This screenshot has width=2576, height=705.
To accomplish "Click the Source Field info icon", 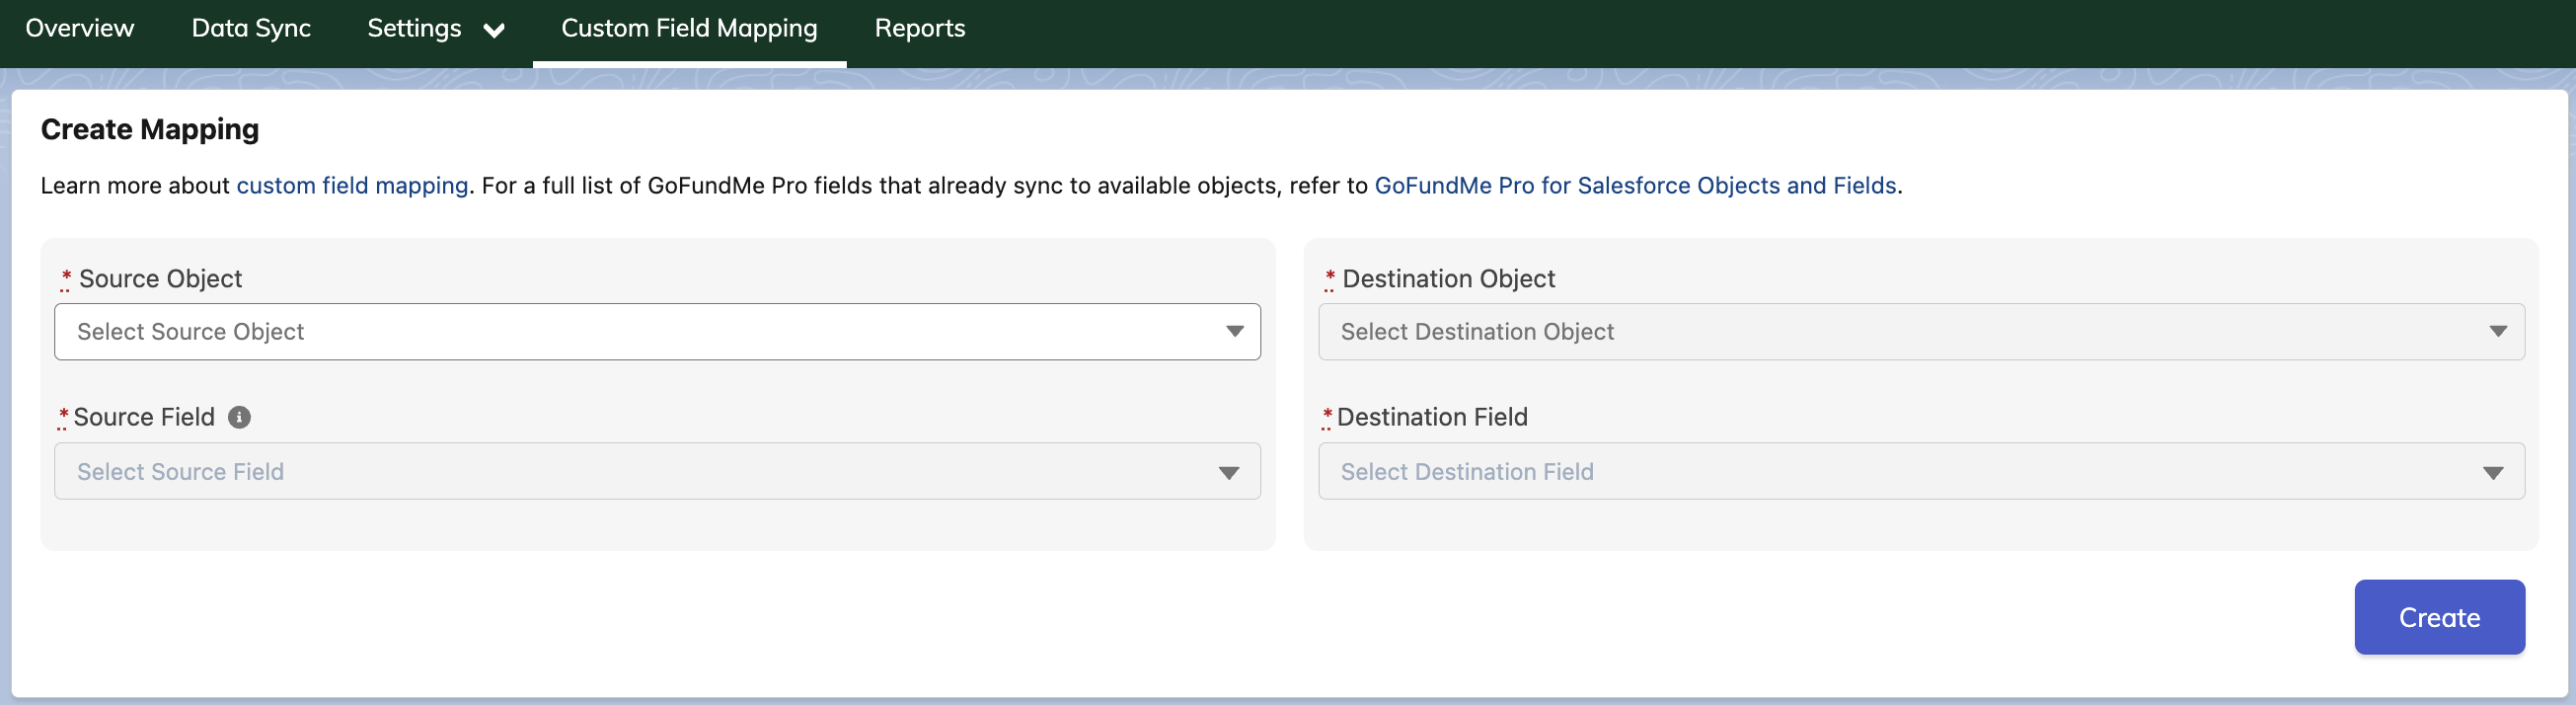I will (239, 417).
